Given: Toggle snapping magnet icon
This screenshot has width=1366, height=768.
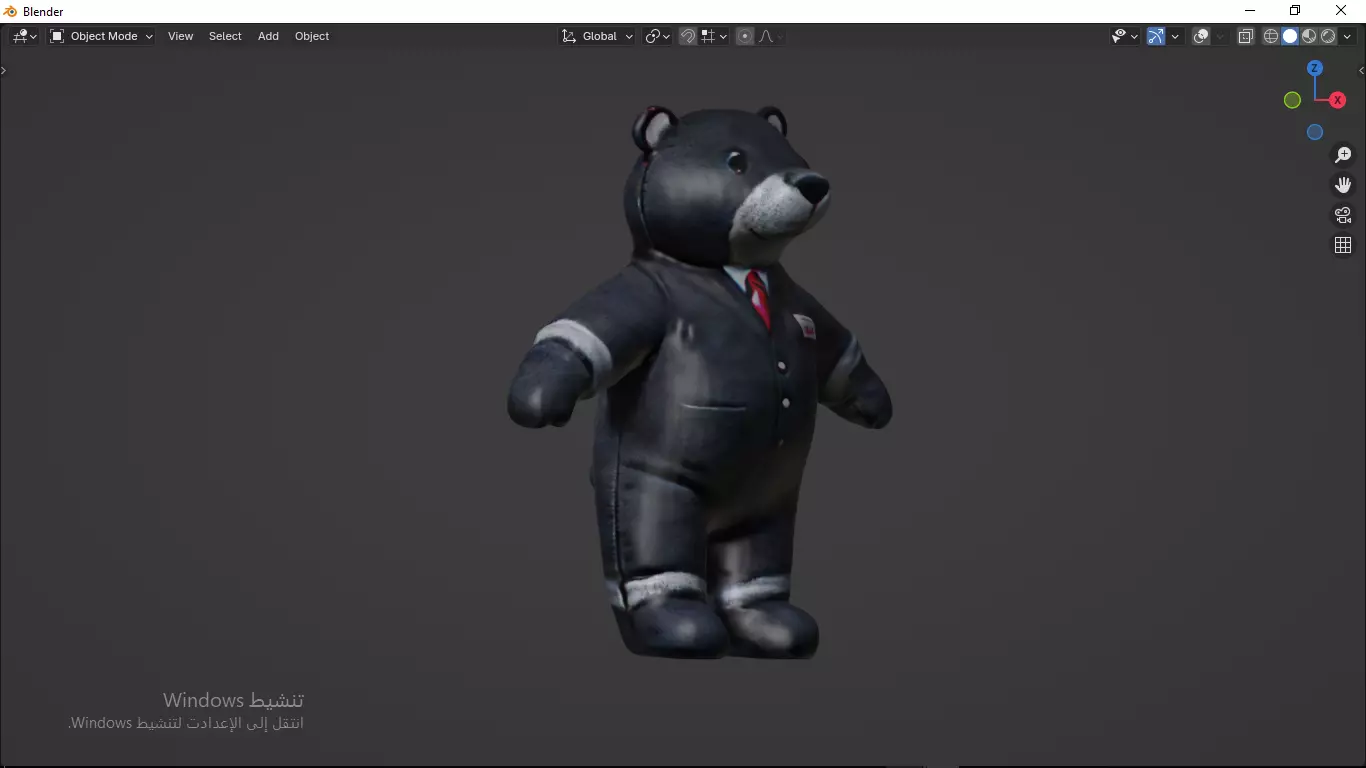Looking at the screenshot, I should [688, 36].
